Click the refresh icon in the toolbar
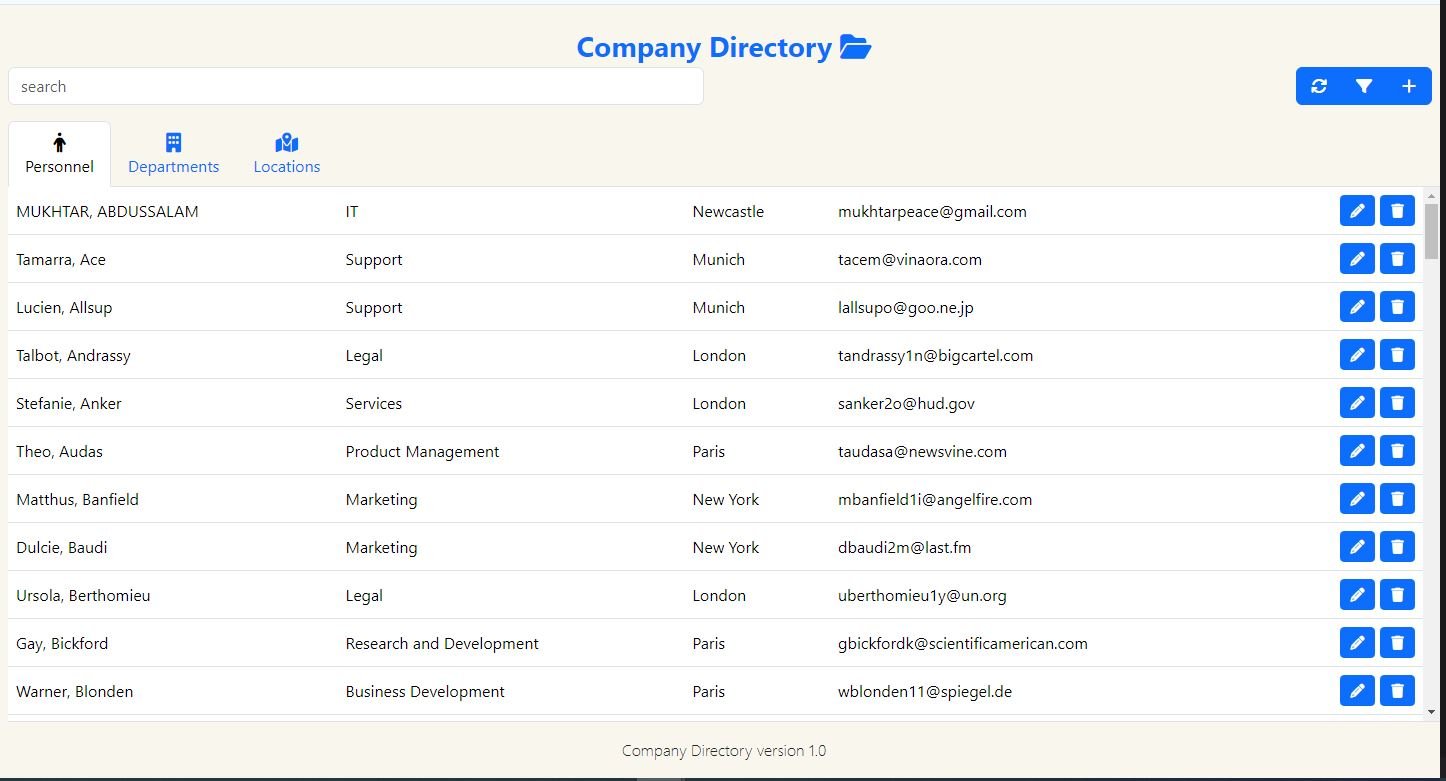This screenshot has width=1446, height=781. [x=1319, y=86]
